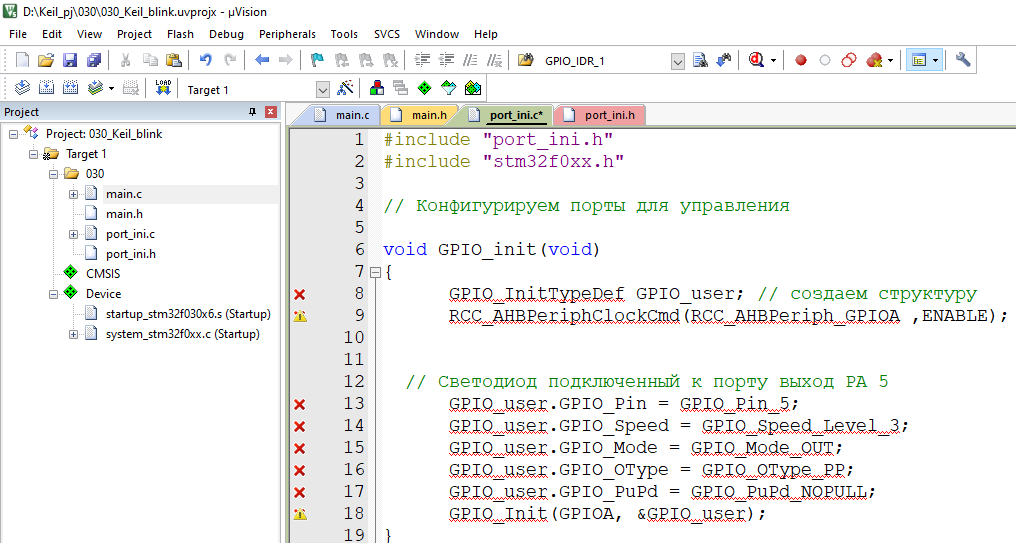Close the Project panel with the red X
This screenshot has width=1016, height=543.
click(271, 112)
